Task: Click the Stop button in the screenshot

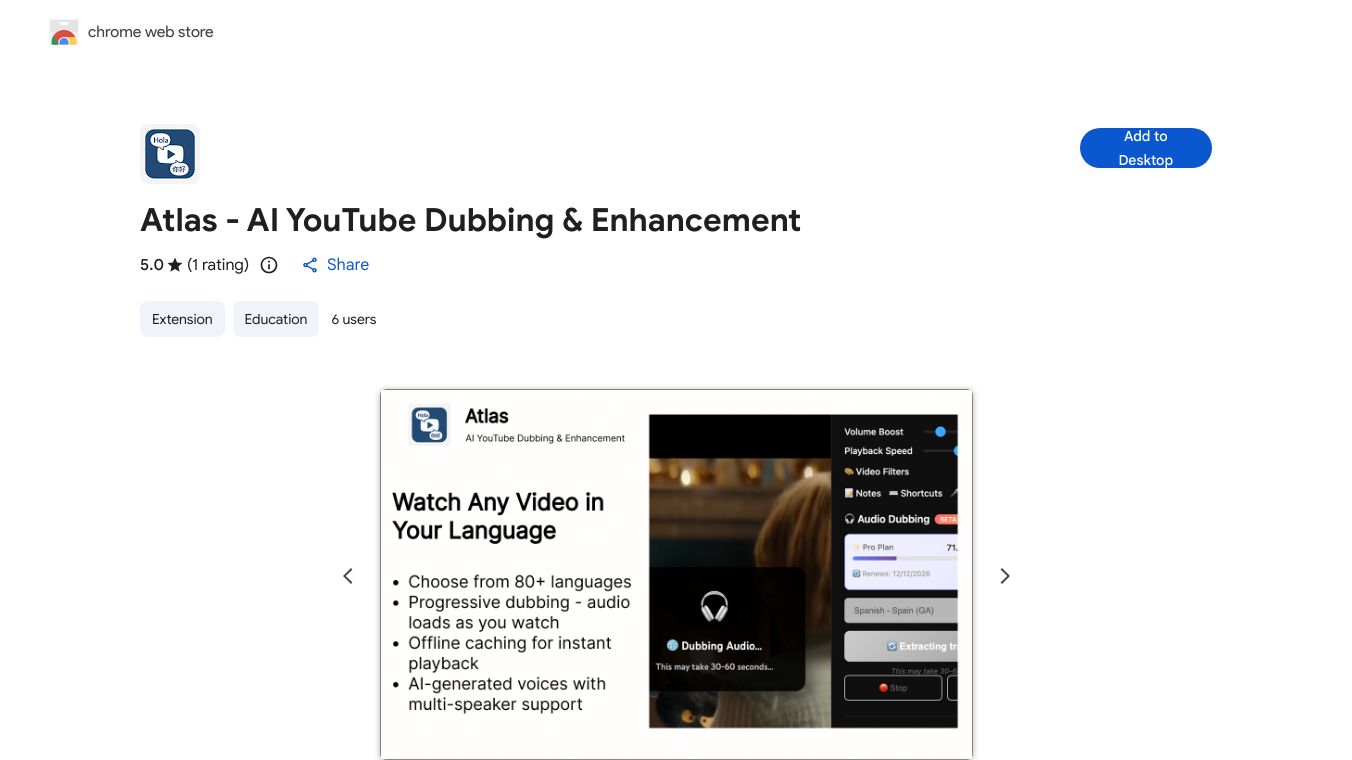Action: (893, 688)
